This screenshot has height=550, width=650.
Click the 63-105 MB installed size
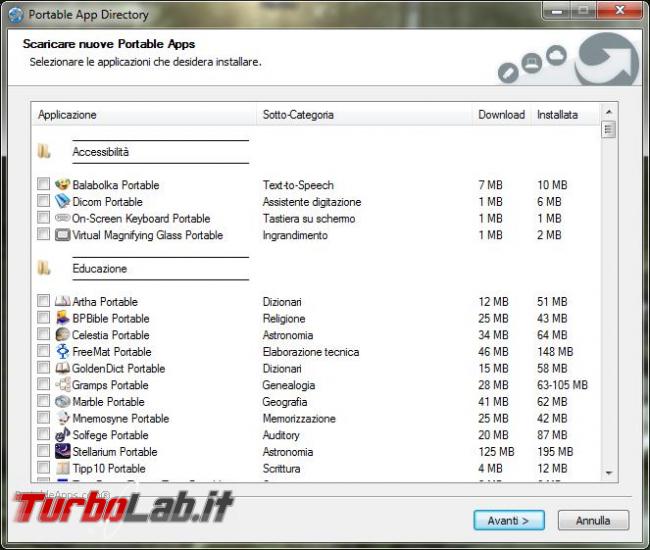coord(563,385)
